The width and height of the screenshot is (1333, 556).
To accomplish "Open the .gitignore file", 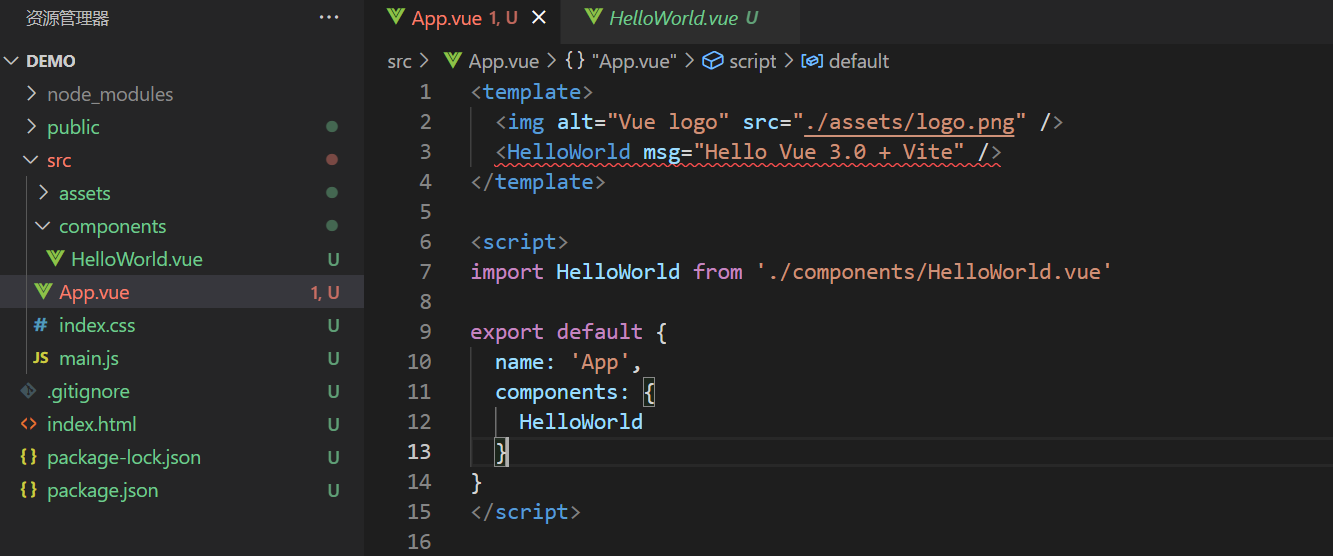I will [x=88, y=391].
